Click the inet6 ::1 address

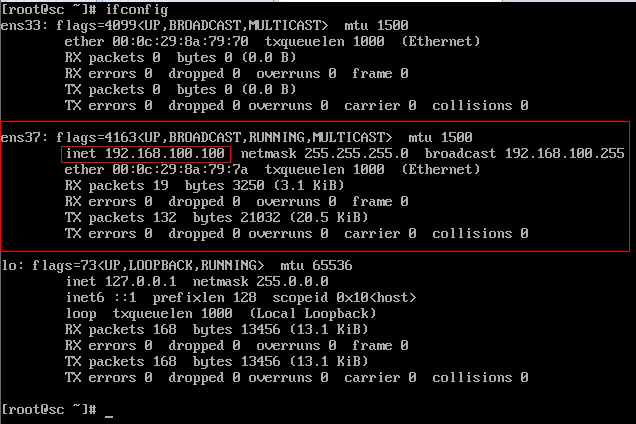point(101,297)
